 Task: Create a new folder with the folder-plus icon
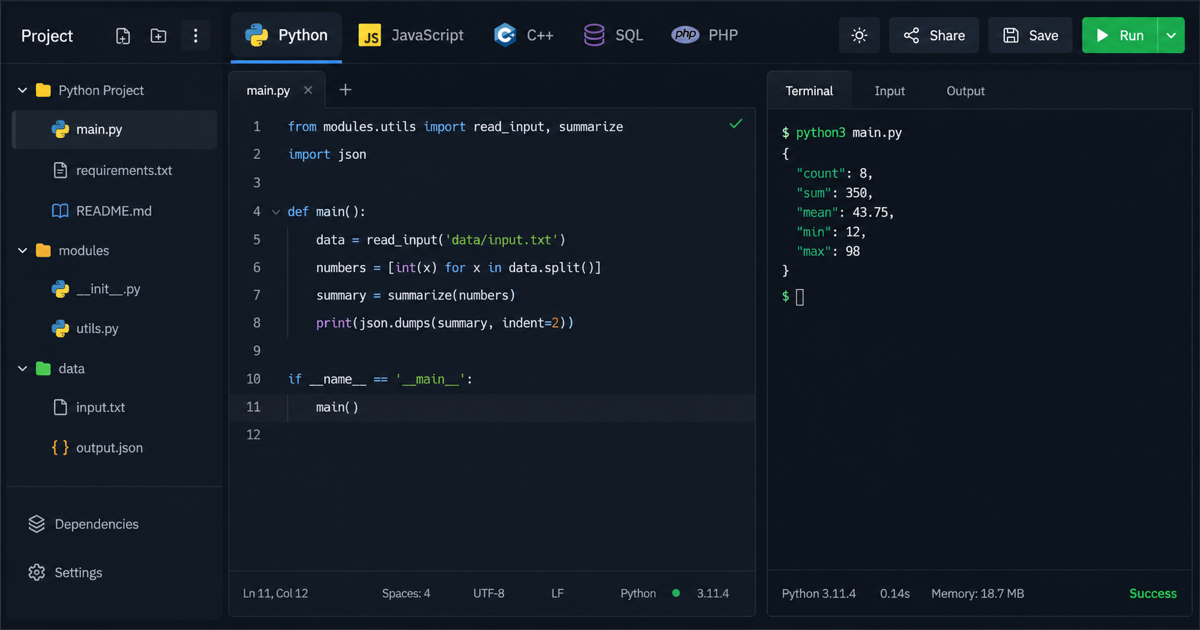pos(158,36)
